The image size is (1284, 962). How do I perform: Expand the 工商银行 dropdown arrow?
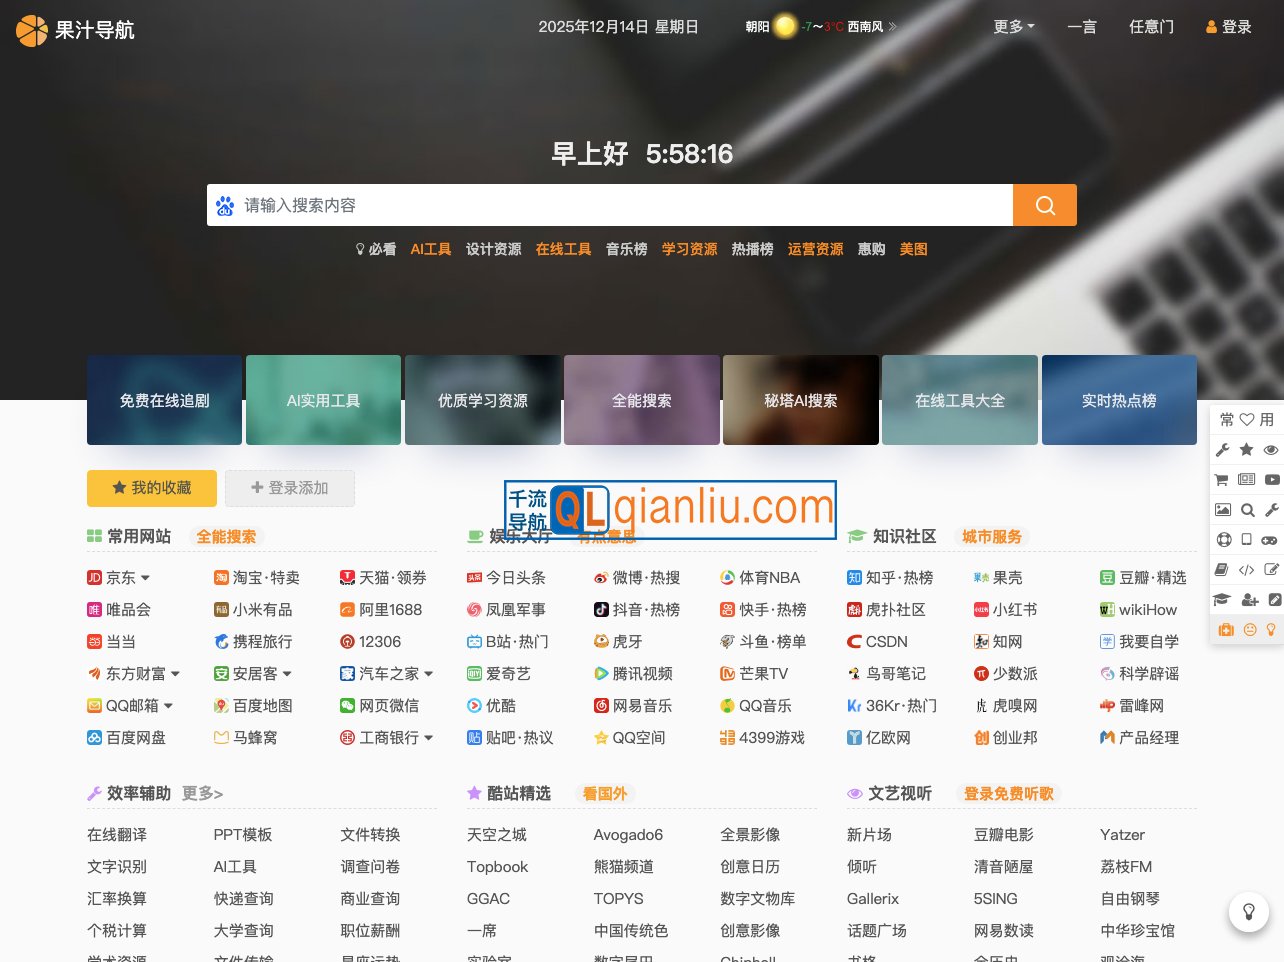429,737
